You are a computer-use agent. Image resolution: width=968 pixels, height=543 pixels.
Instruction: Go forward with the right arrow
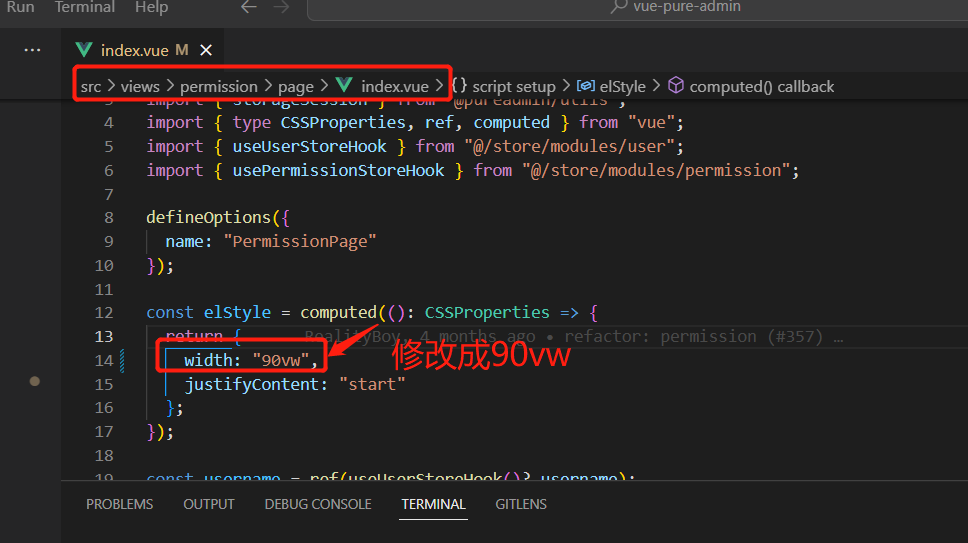tap(282, 7)
